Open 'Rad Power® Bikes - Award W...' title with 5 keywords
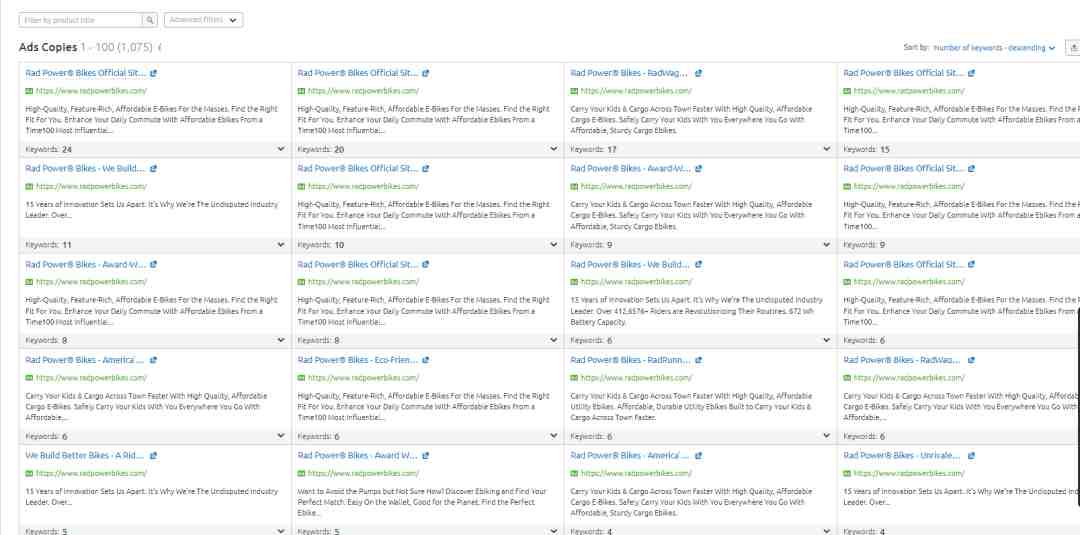This screenshot has width=1080, height=535. pos(357,456)
